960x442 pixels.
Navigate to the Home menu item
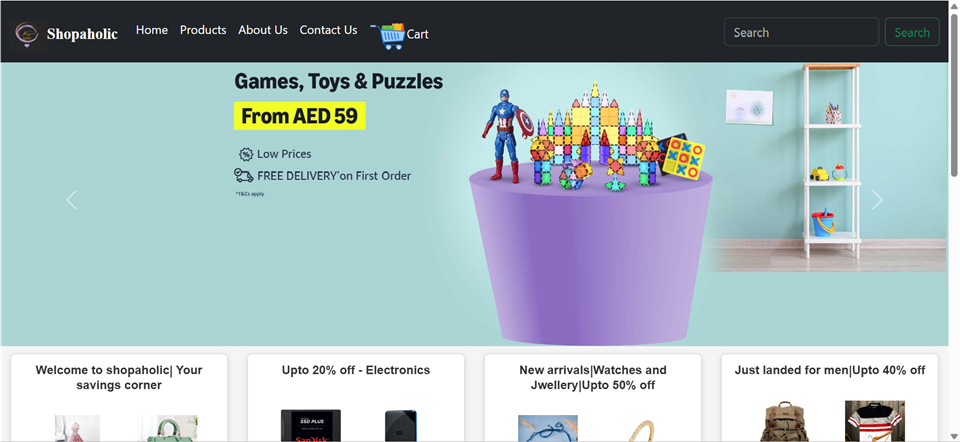[x=152, y=30]
